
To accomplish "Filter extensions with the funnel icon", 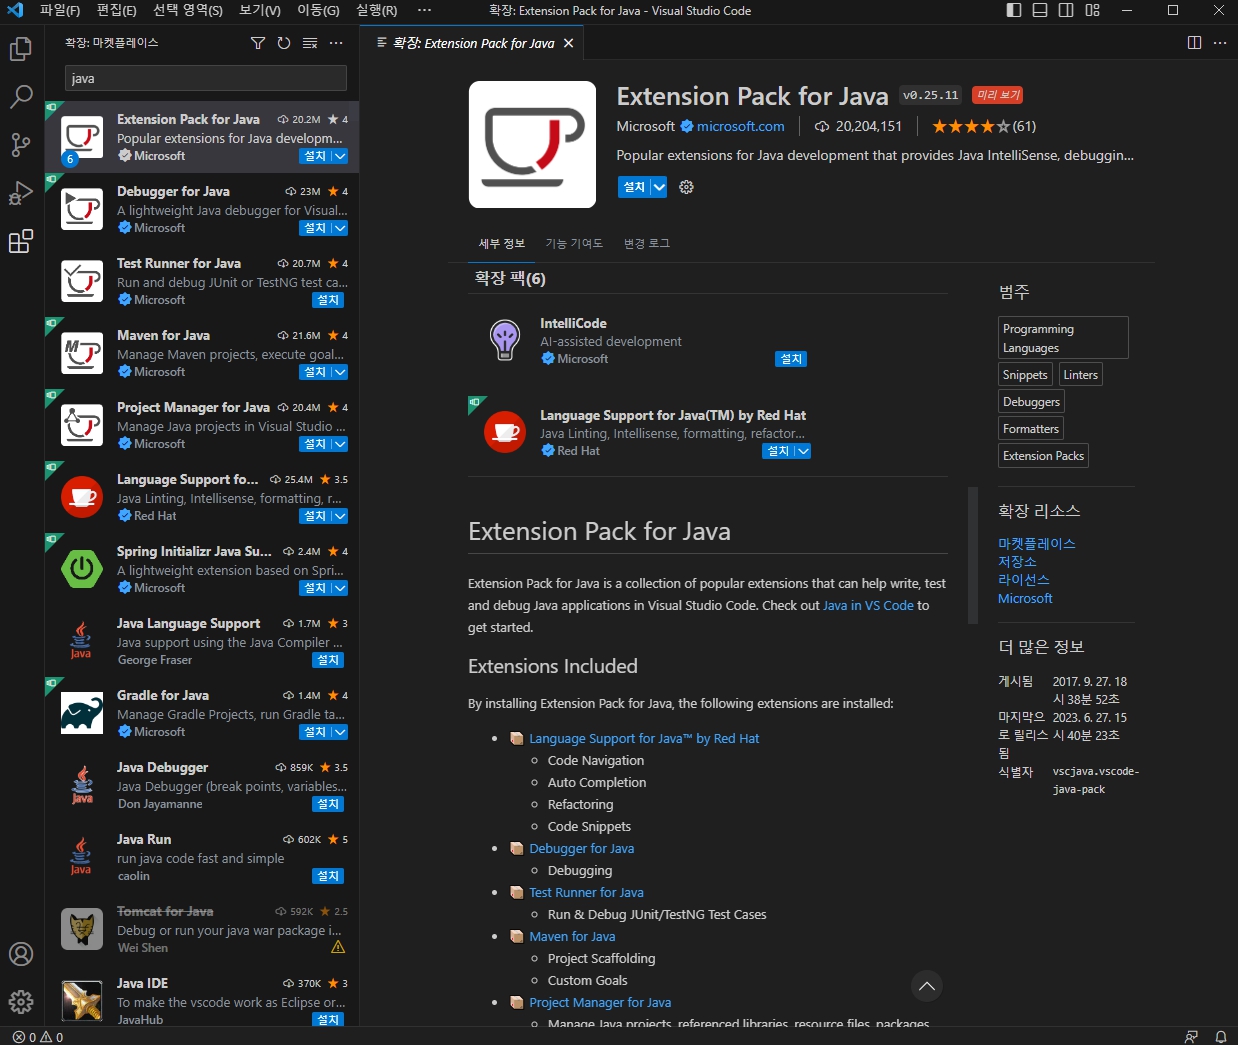I will click(258, 43).
